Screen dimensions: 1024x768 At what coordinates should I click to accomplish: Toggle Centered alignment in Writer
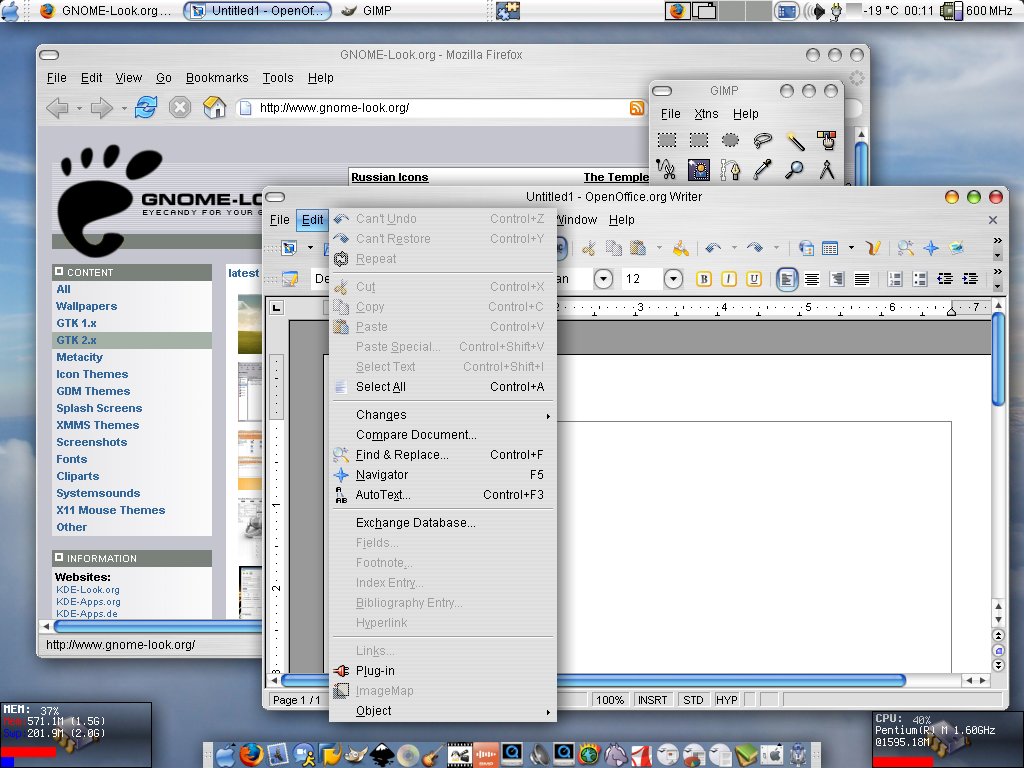click(812, 280)
